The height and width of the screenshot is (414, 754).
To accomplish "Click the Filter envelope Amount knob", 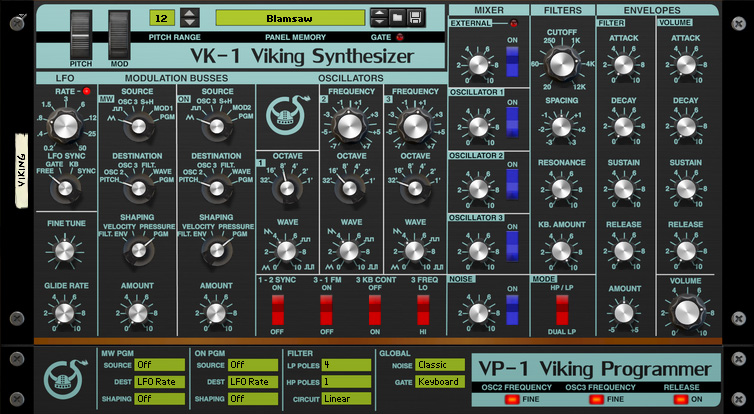I will click(x=624, y=313).
